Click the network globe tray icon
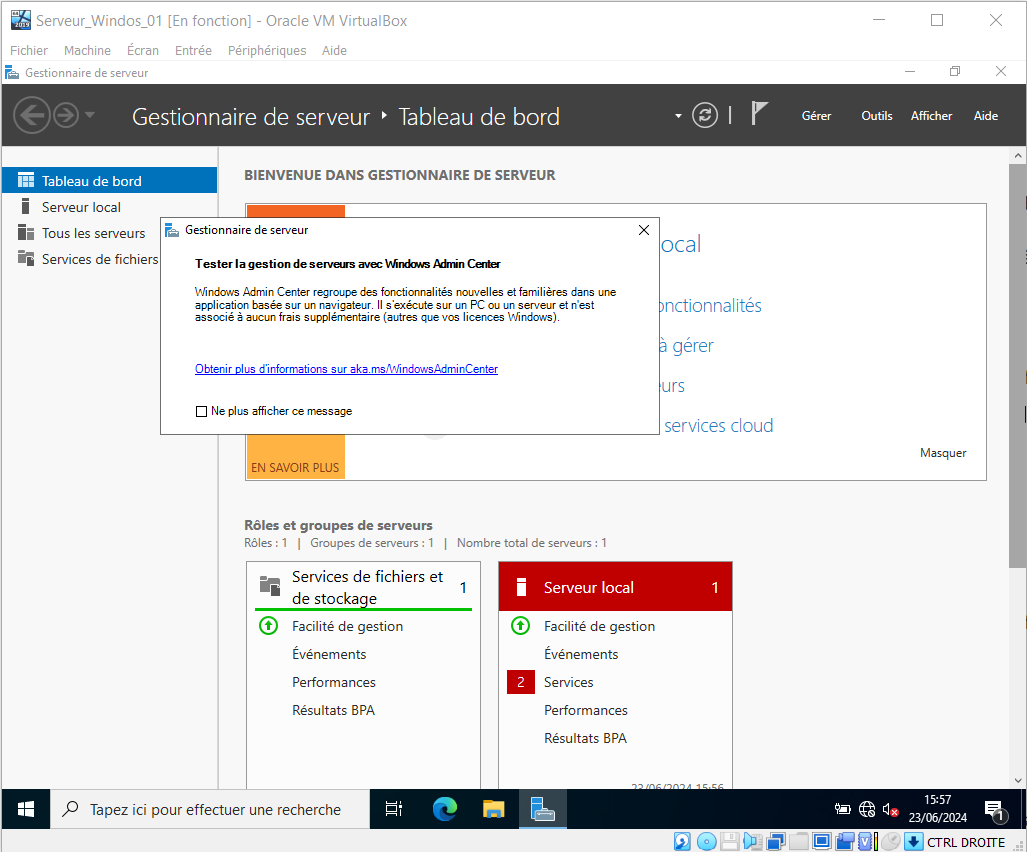Image resolution: width=1027 pixels, height=852 pixels. click(866, 809)
